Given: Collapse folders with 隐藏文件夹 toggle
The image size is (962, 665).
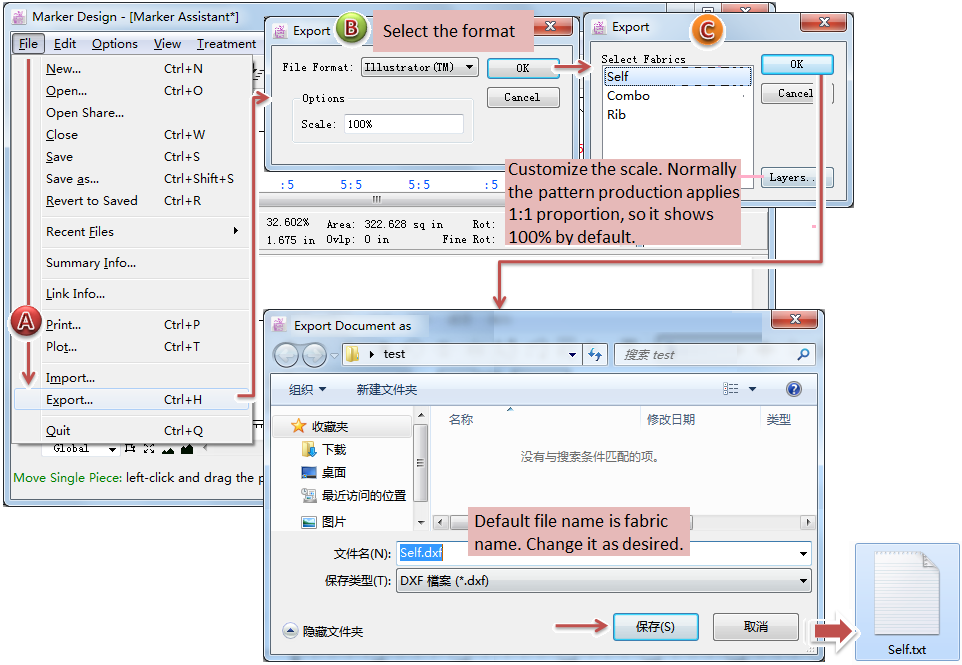Looking at the screenshot, I should pos(324,631).
